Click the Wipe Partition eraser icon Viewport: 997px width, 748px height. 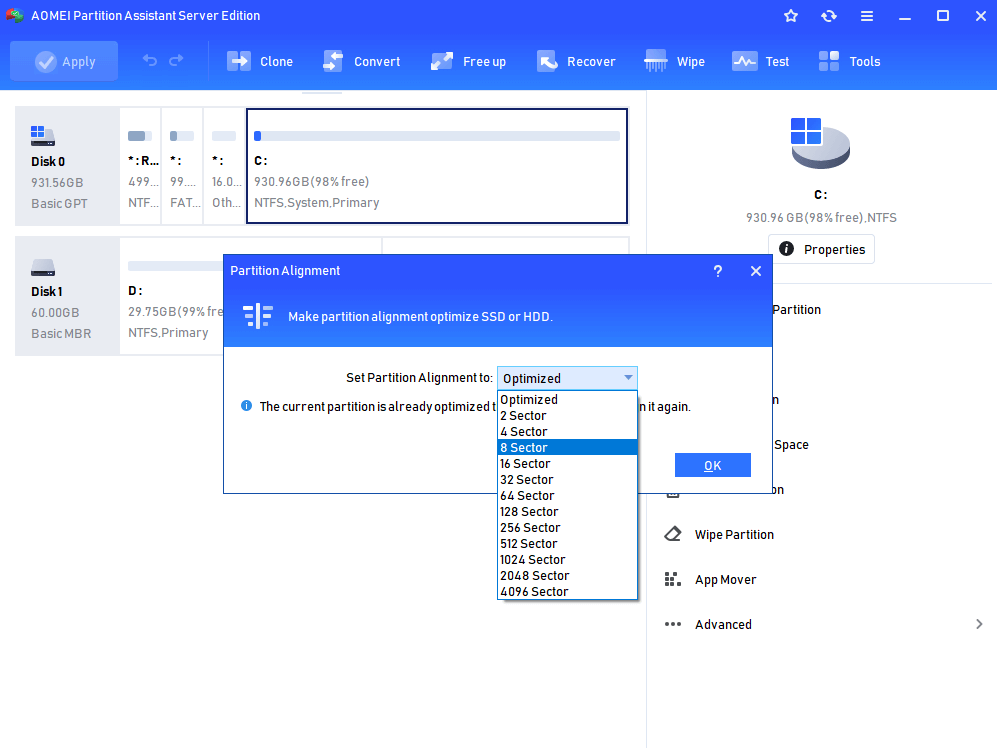pos(673,534)
